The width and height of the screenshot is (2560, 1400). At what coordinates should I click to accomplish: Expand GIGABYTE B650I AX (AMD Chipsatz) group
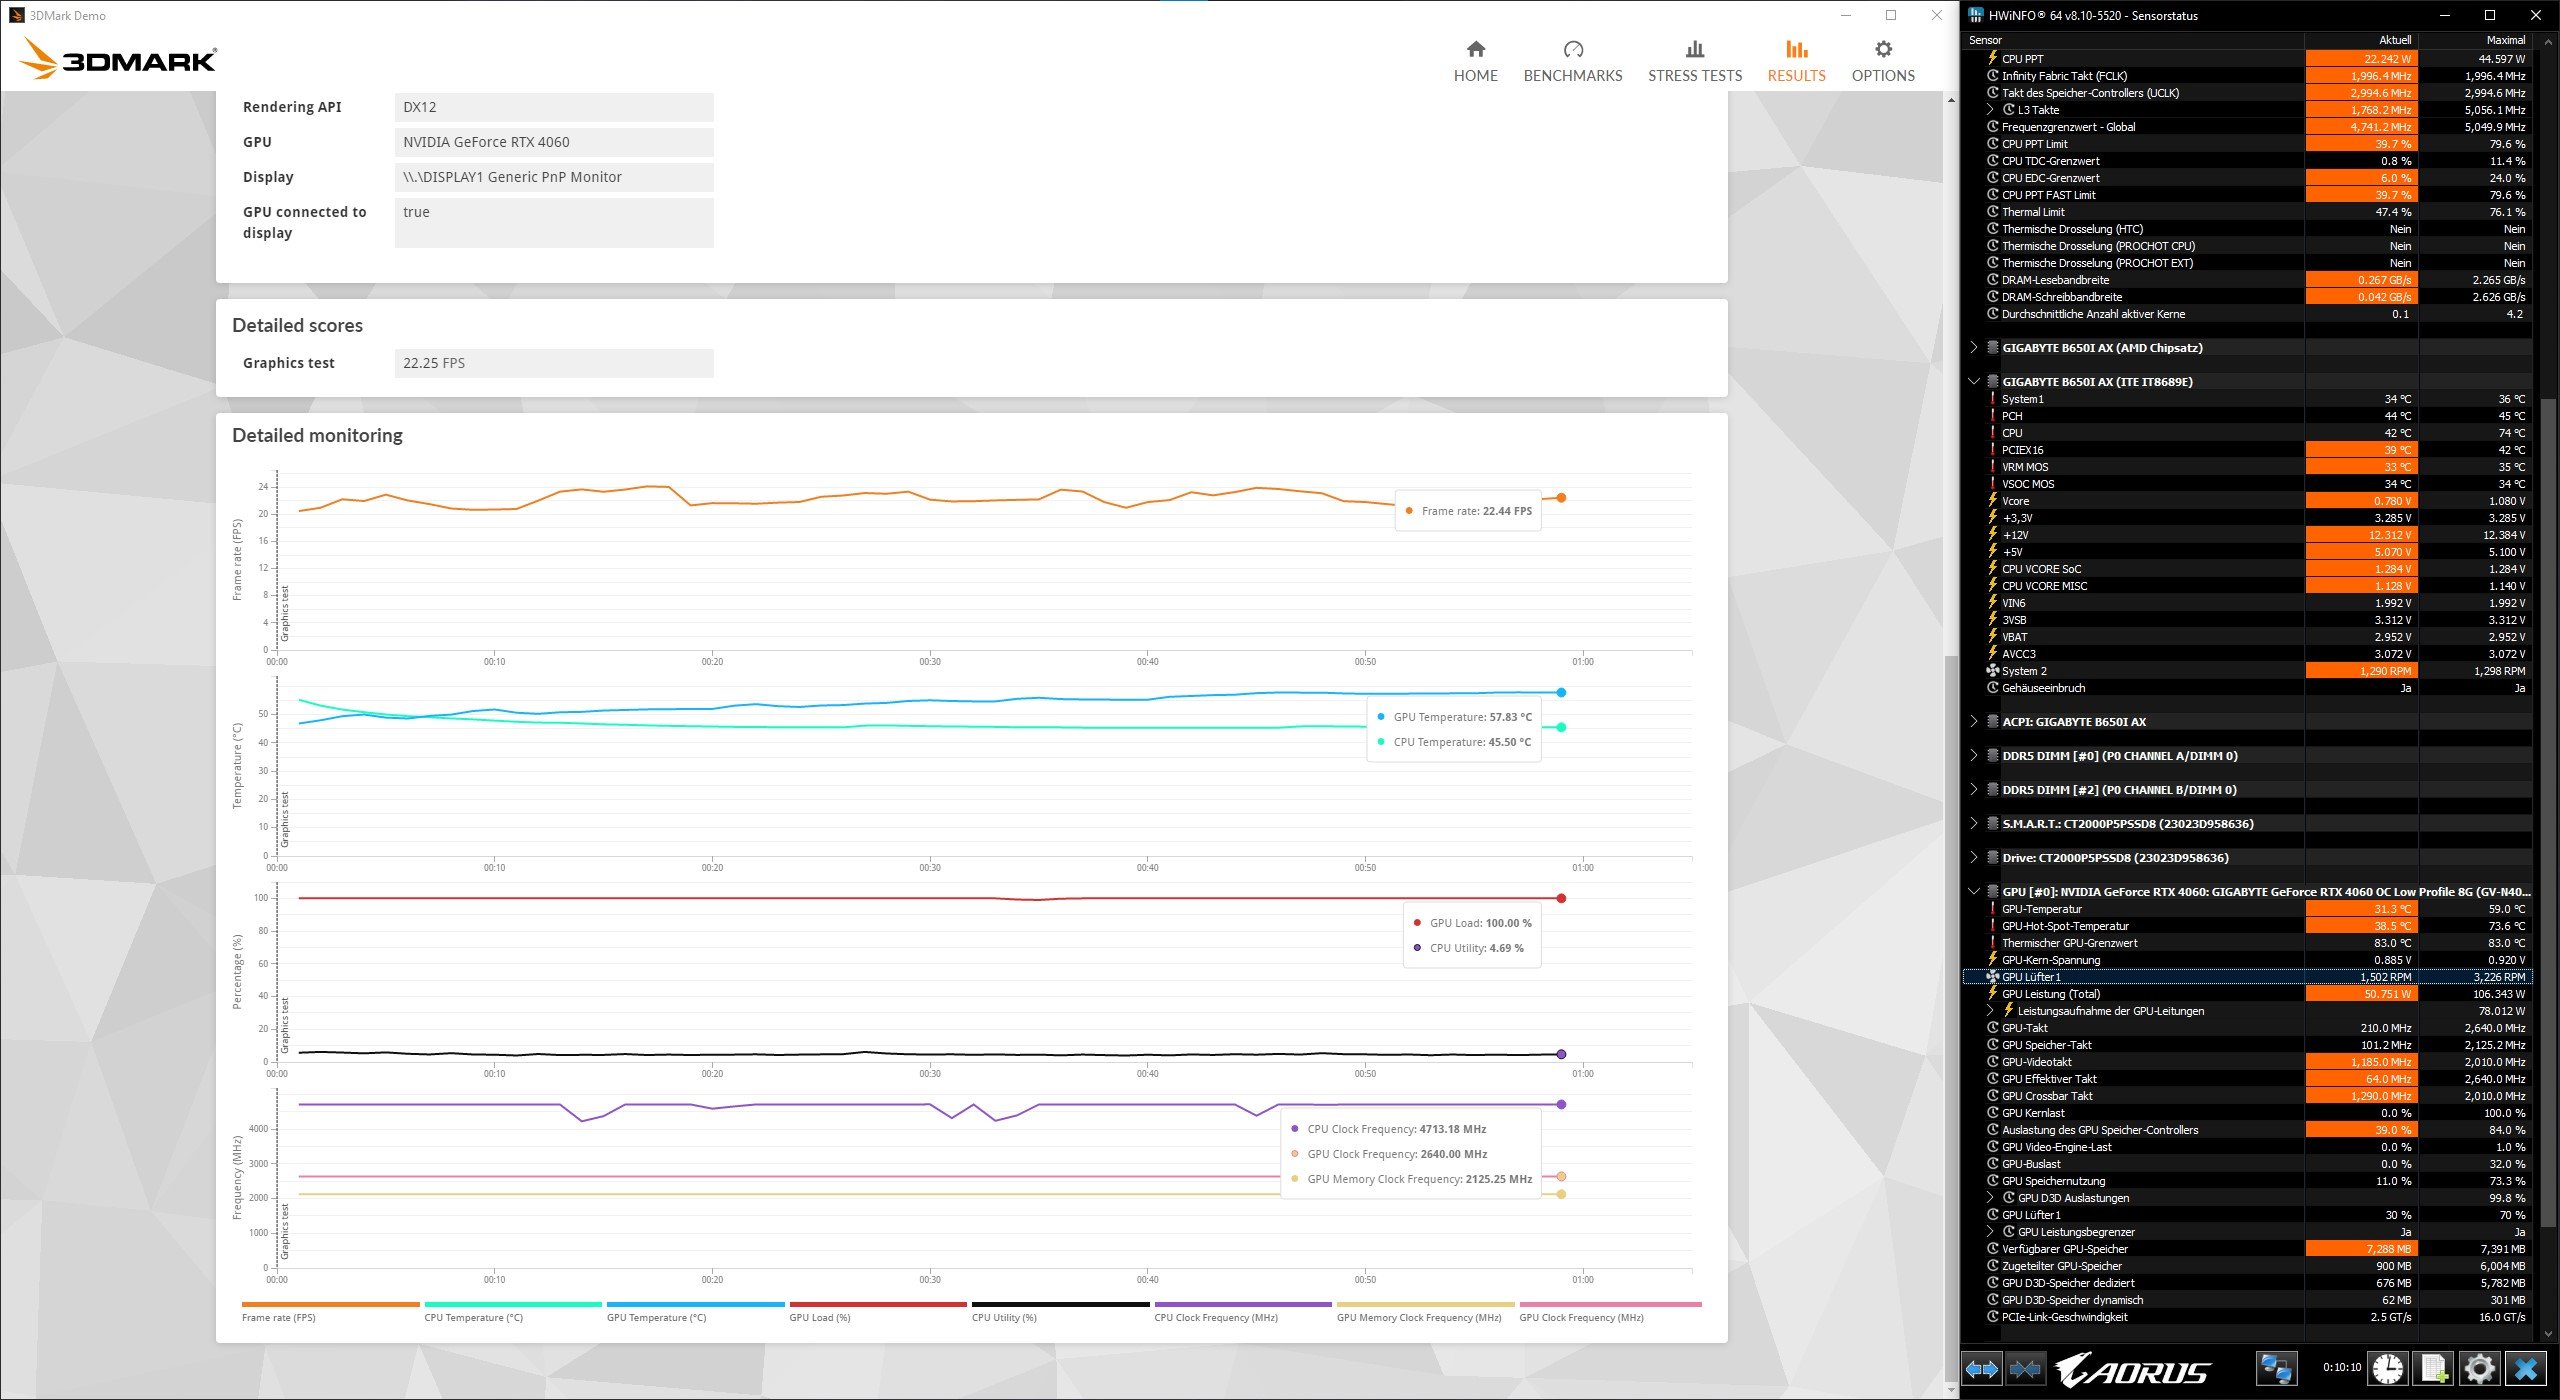pos(1973,348)
